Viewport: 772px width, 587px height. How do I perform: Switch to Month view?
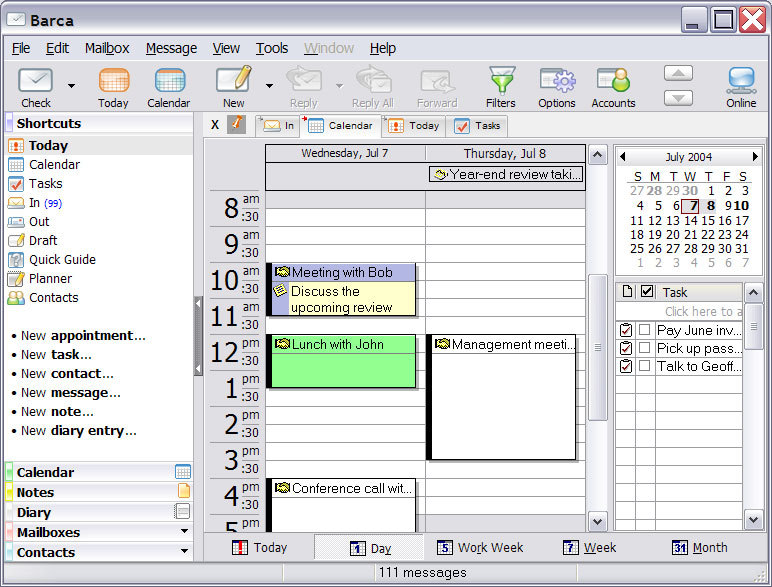(700, 548)
